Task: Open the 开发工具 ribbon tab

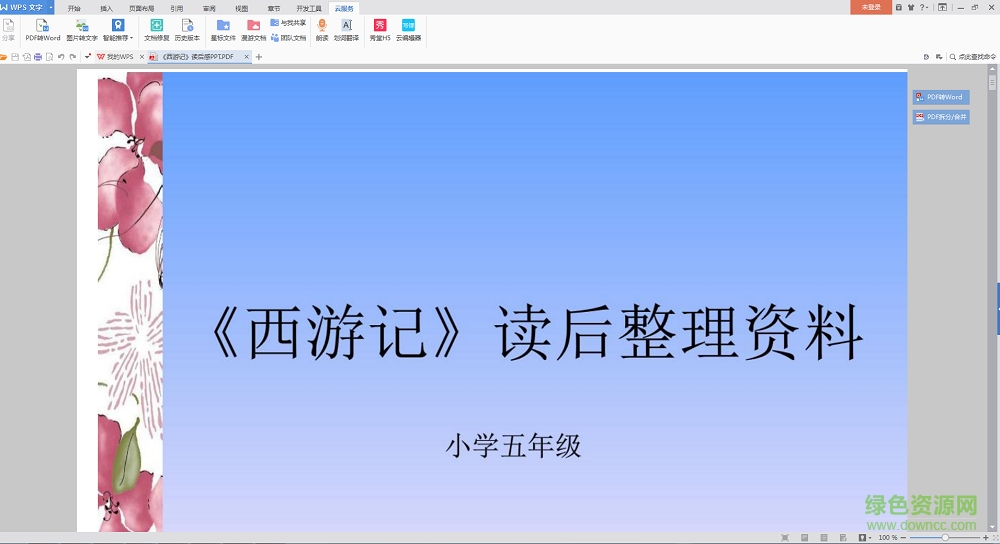Action: point(309,8)
